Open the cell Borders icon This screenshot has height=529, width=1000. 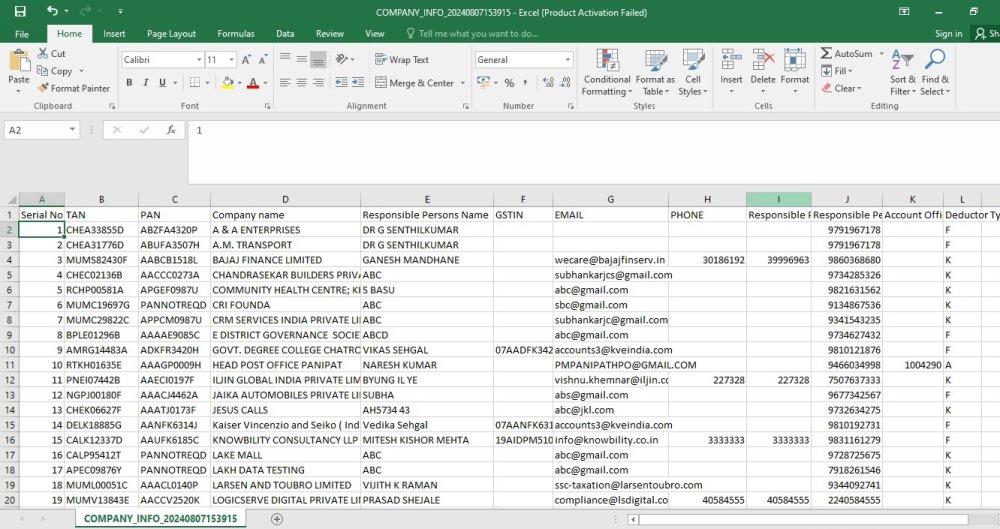(195, 82)
